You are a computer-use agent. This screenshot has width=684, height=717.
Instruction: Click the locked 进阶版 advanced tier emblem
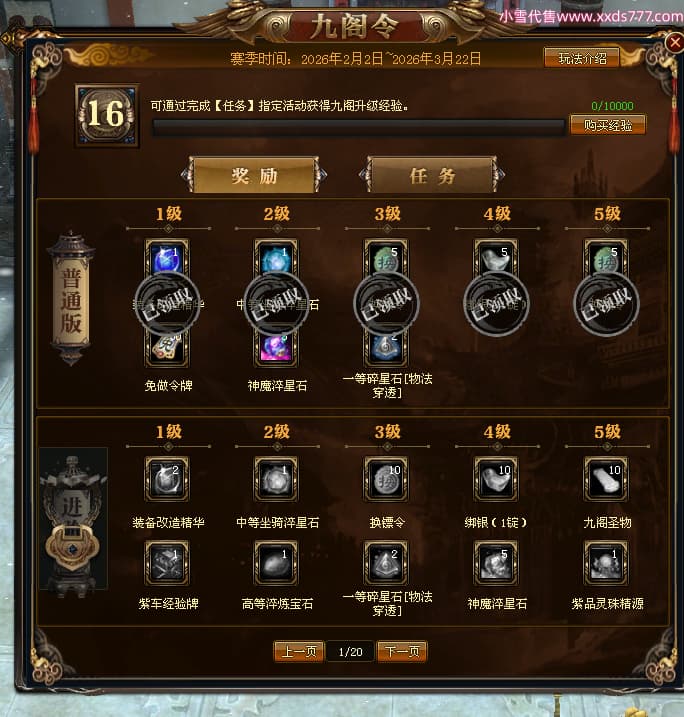point(73,519)
